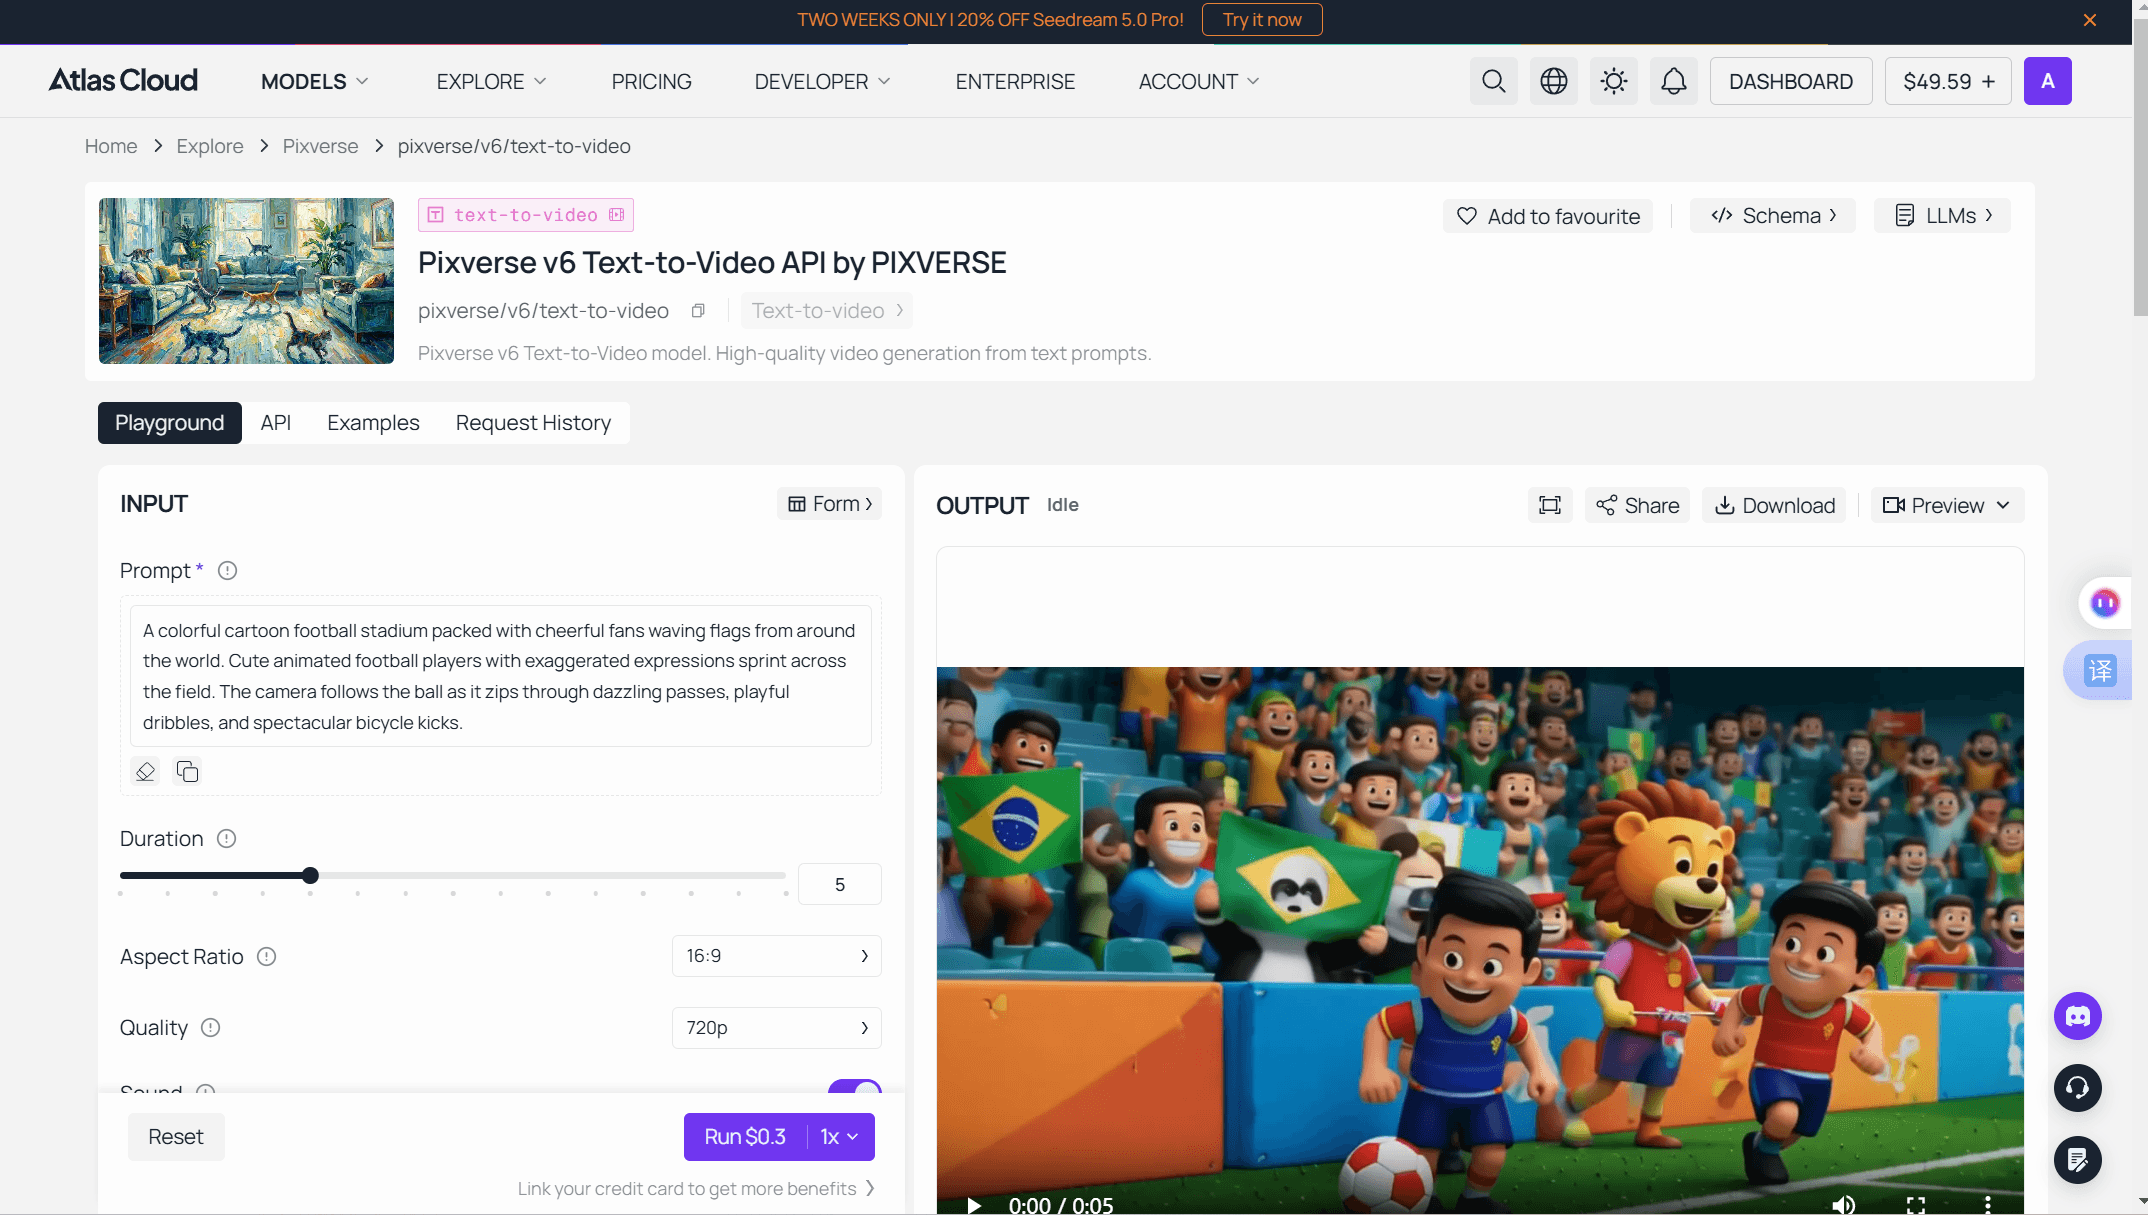Screen dimensions: 2148x1215
Task: Open the PRICING page
Action: (x=651, y=81)
